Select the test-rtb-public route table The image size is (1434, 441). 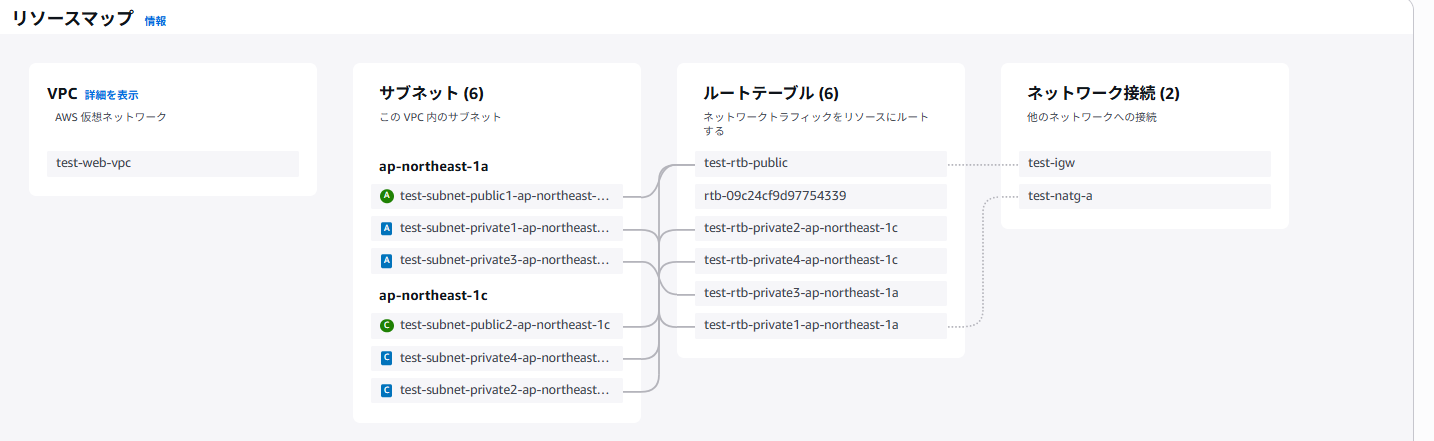tap(820, 163)
